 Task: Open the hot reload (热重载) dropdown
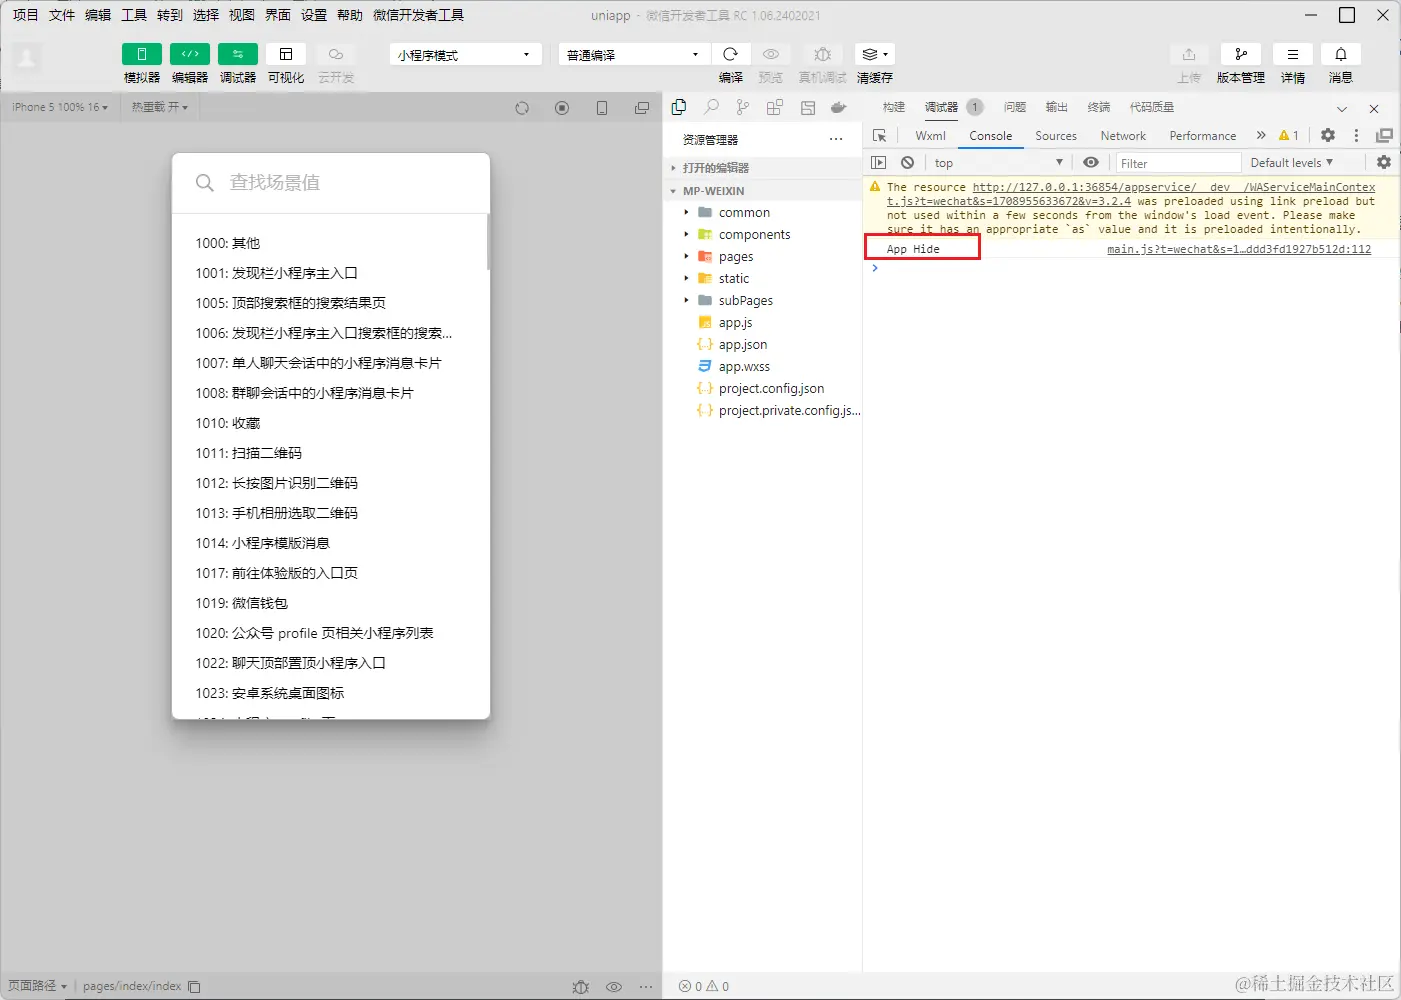tap(160, 107)
